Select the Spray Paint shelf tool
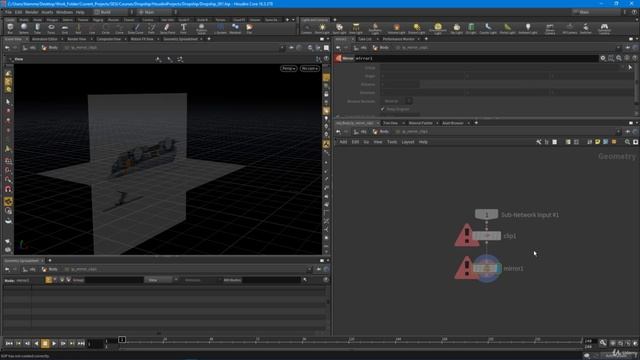This screenshot has width=640, height=360. tap(167, 28)
